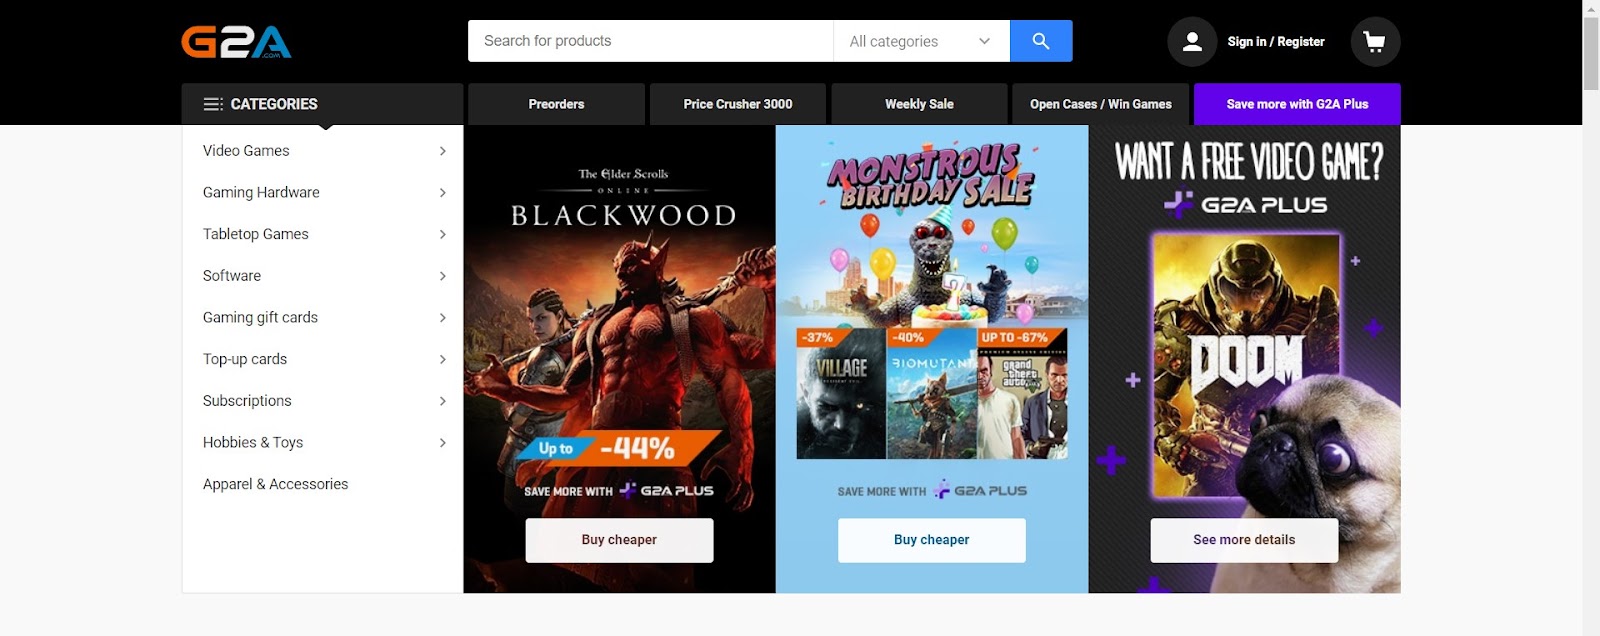This screenshot has width=1600, height=636.
Task: Click the page vertical scrollbar thumb
Action: 1591,53
